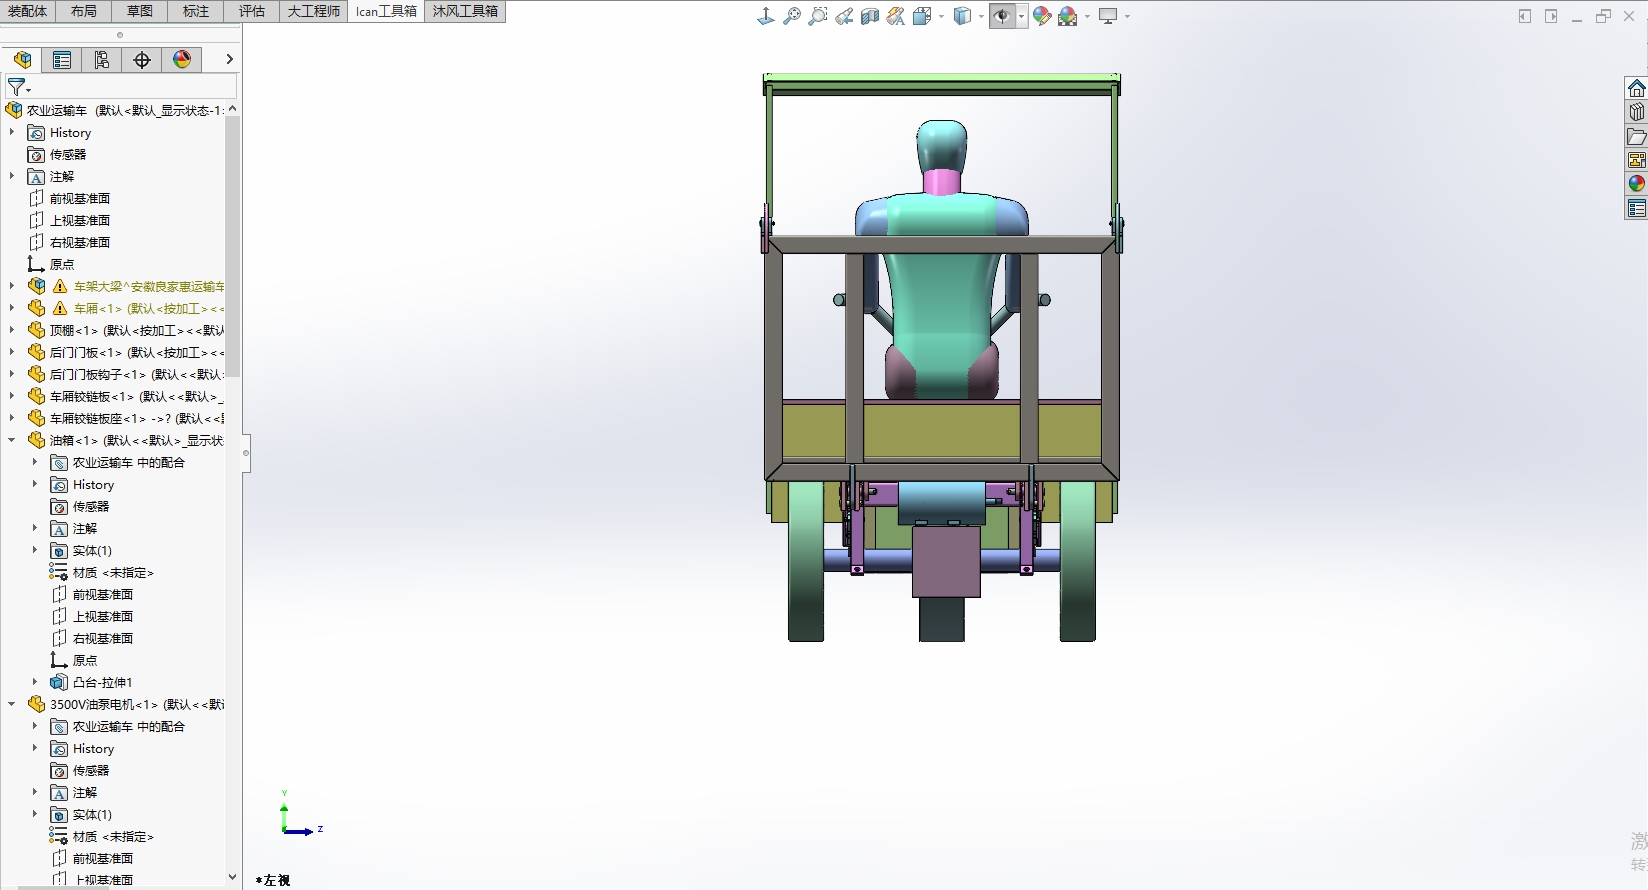Open the Design Library task pane

coord(1636,112)
